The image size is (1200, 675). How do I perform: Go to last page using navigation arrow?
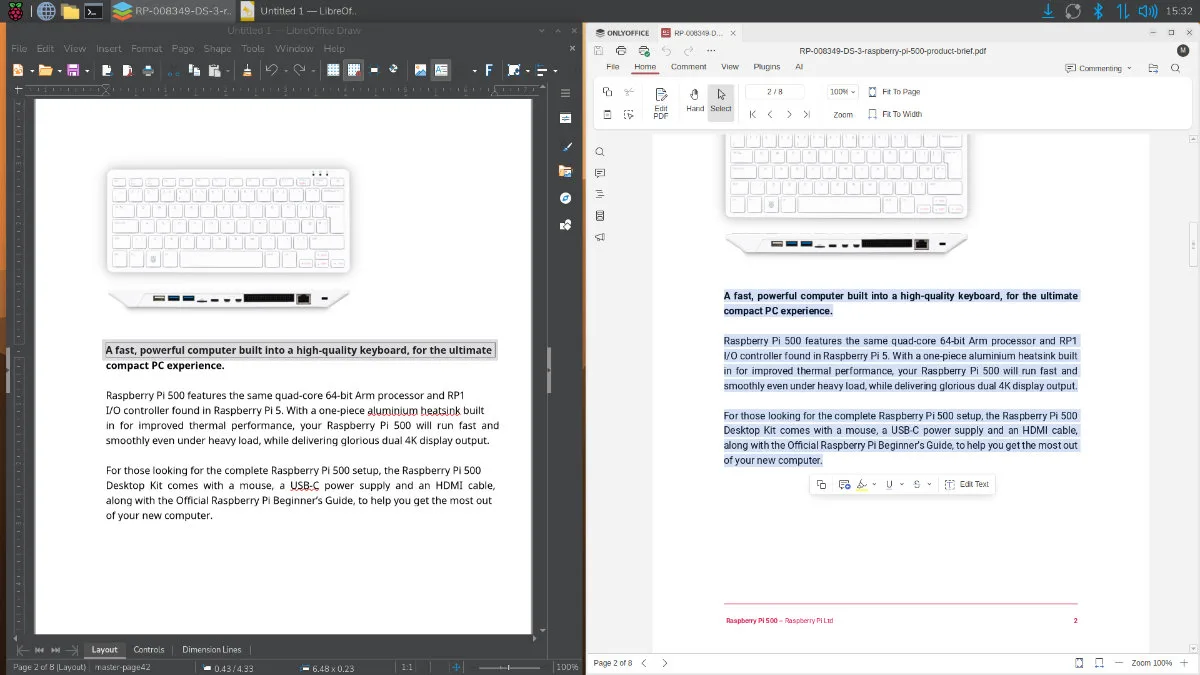807,114
